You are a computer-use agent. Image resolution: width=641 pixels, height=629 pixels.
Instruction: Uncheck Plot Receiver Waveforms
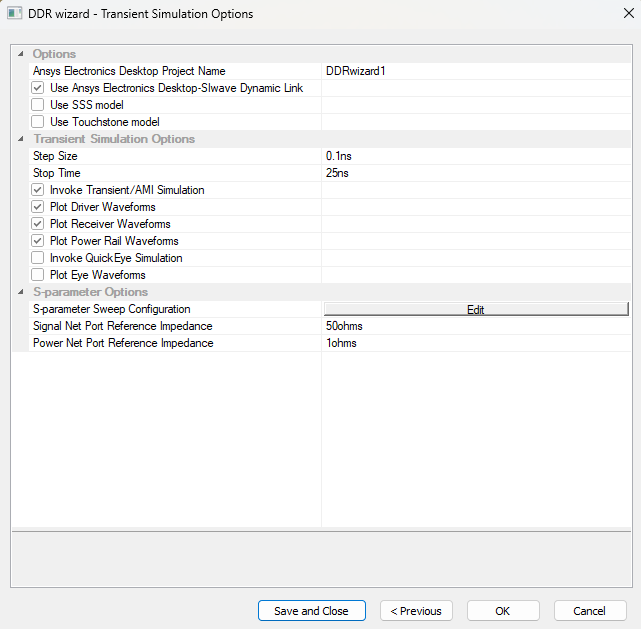point(38,224)
